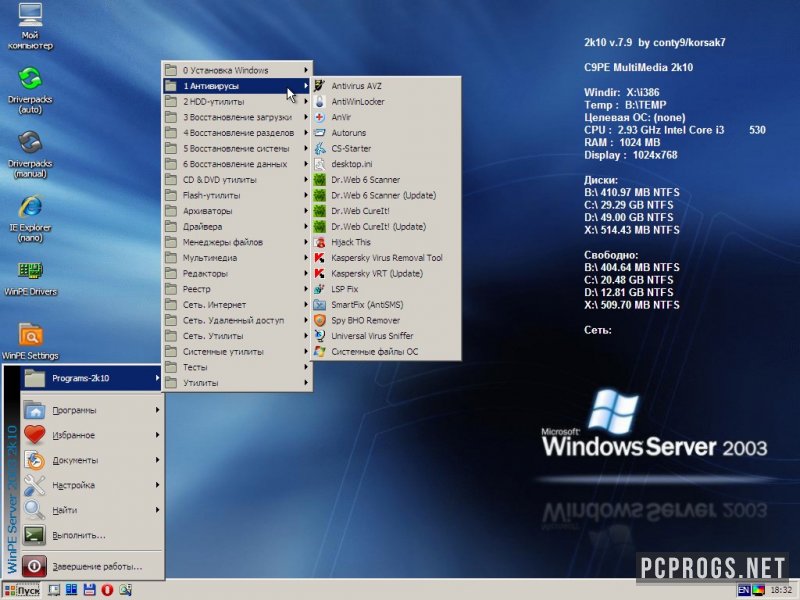Screen dimensions: 800x600
Task: Open the Мой компьютер desktop icon
Action: pyautogui.click(x=30, y=26)
